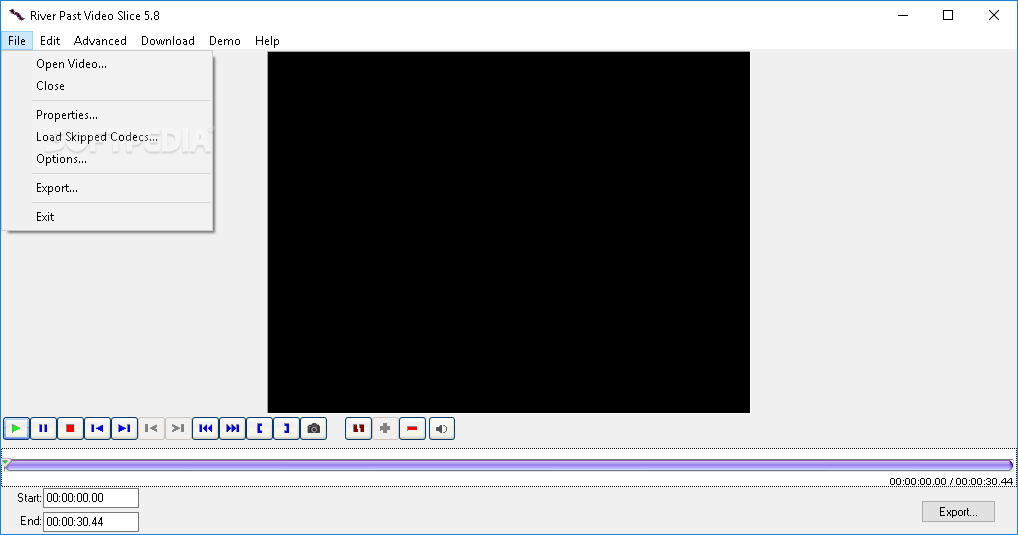Step forward one frame with blue next icon
Screen dimensions: 1018x535
coord(124,429)
